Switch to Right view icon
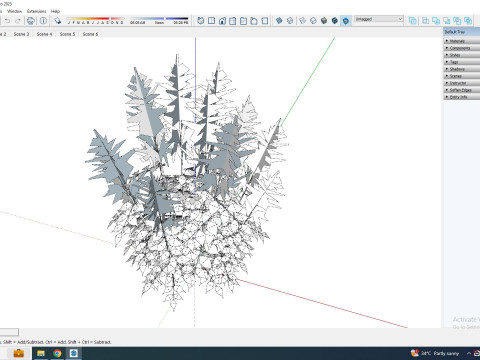Viewport: 480px width, 360px height. (233, 21)
